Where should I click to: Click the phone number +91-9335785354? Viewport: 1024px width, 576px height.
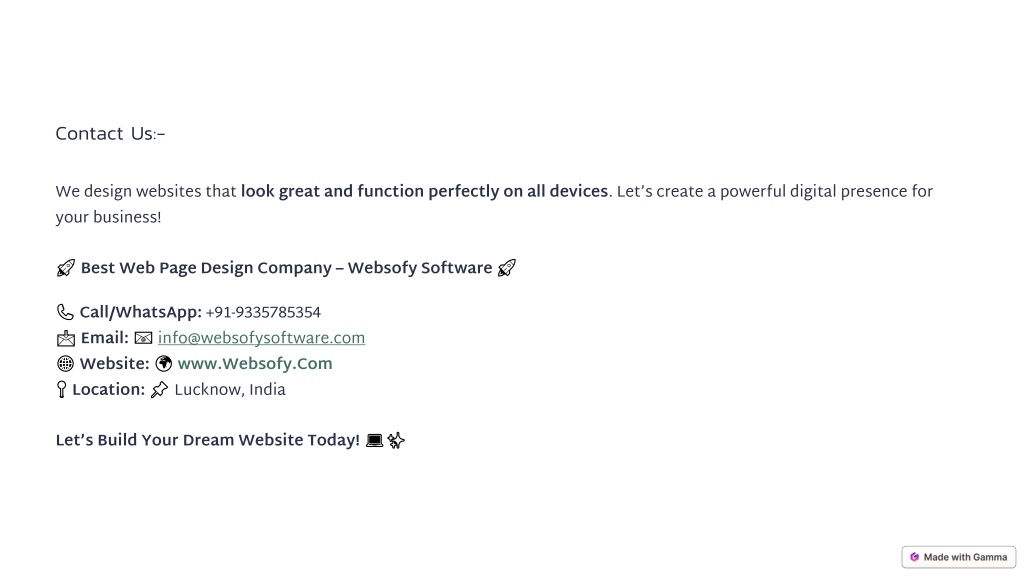pos(263,313)
